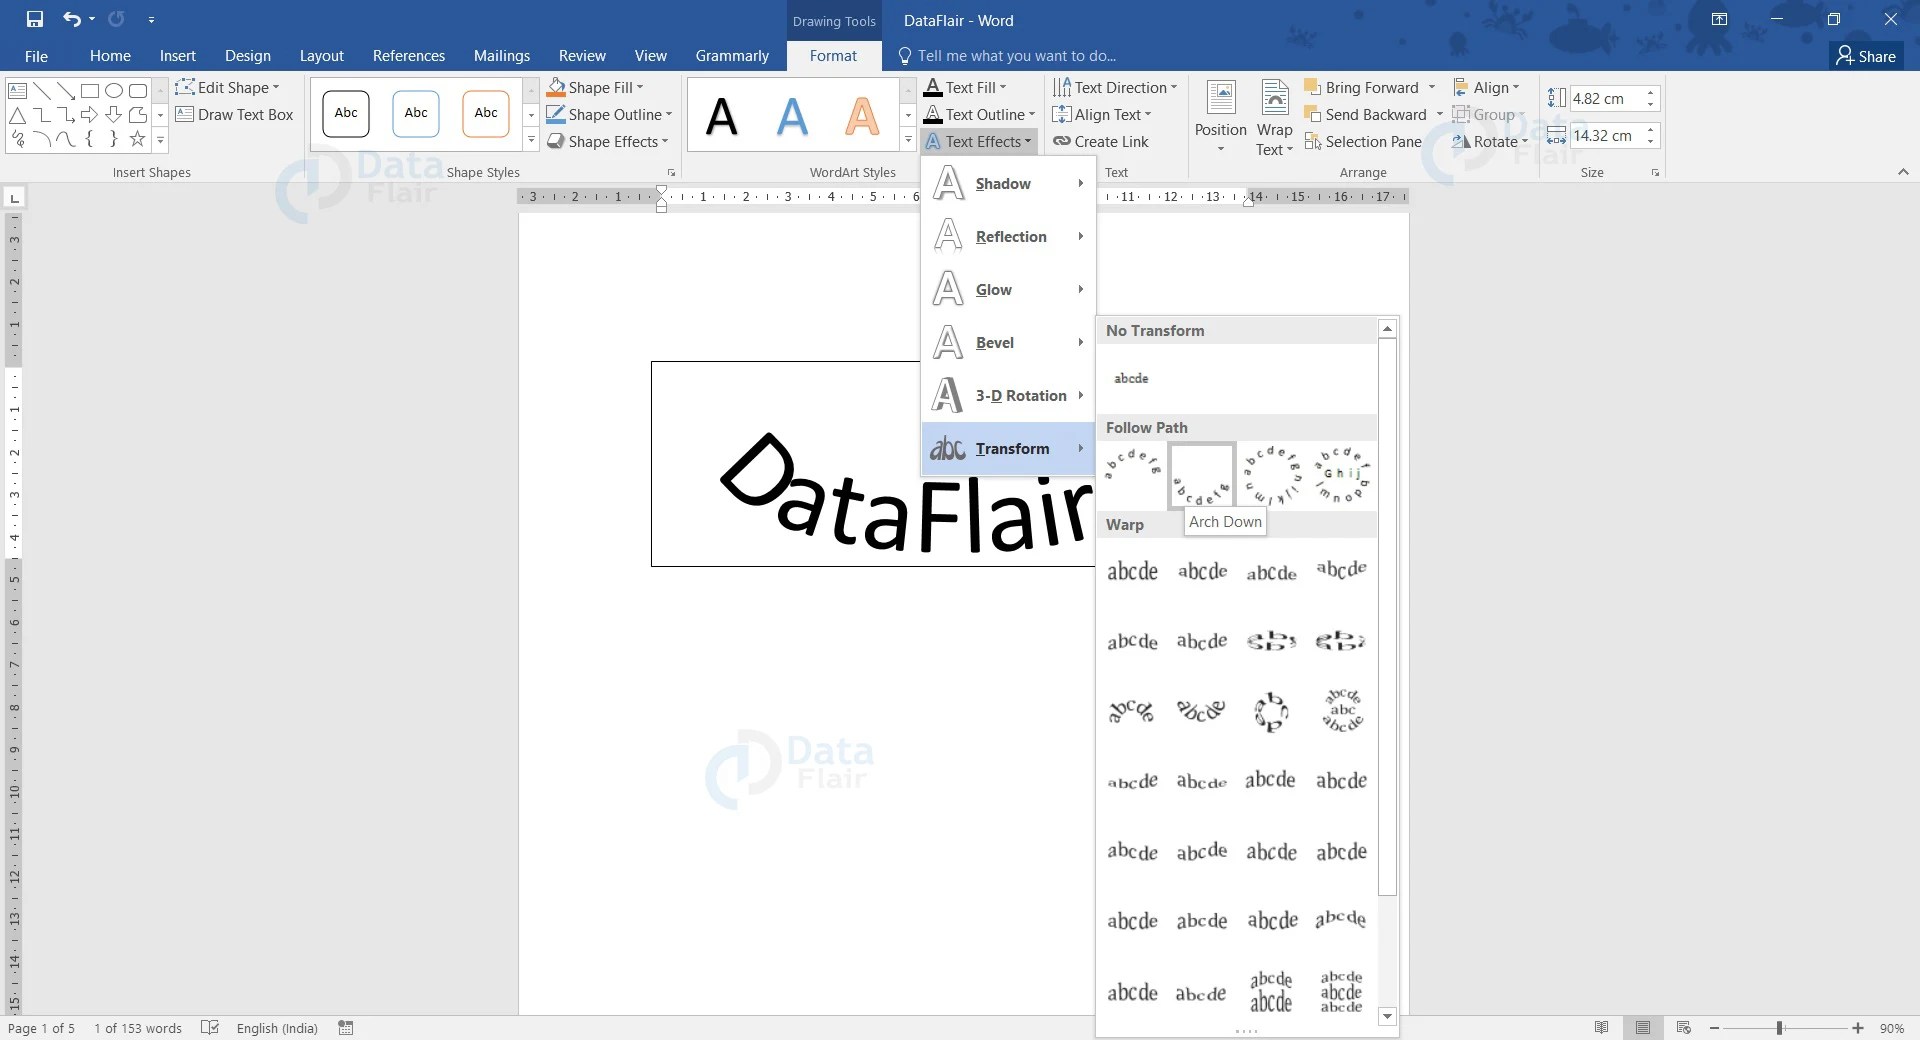Expand the Shape Fill dropdown
The height and width of the screenshot is (1040, 1920).
tap(638, 87)
